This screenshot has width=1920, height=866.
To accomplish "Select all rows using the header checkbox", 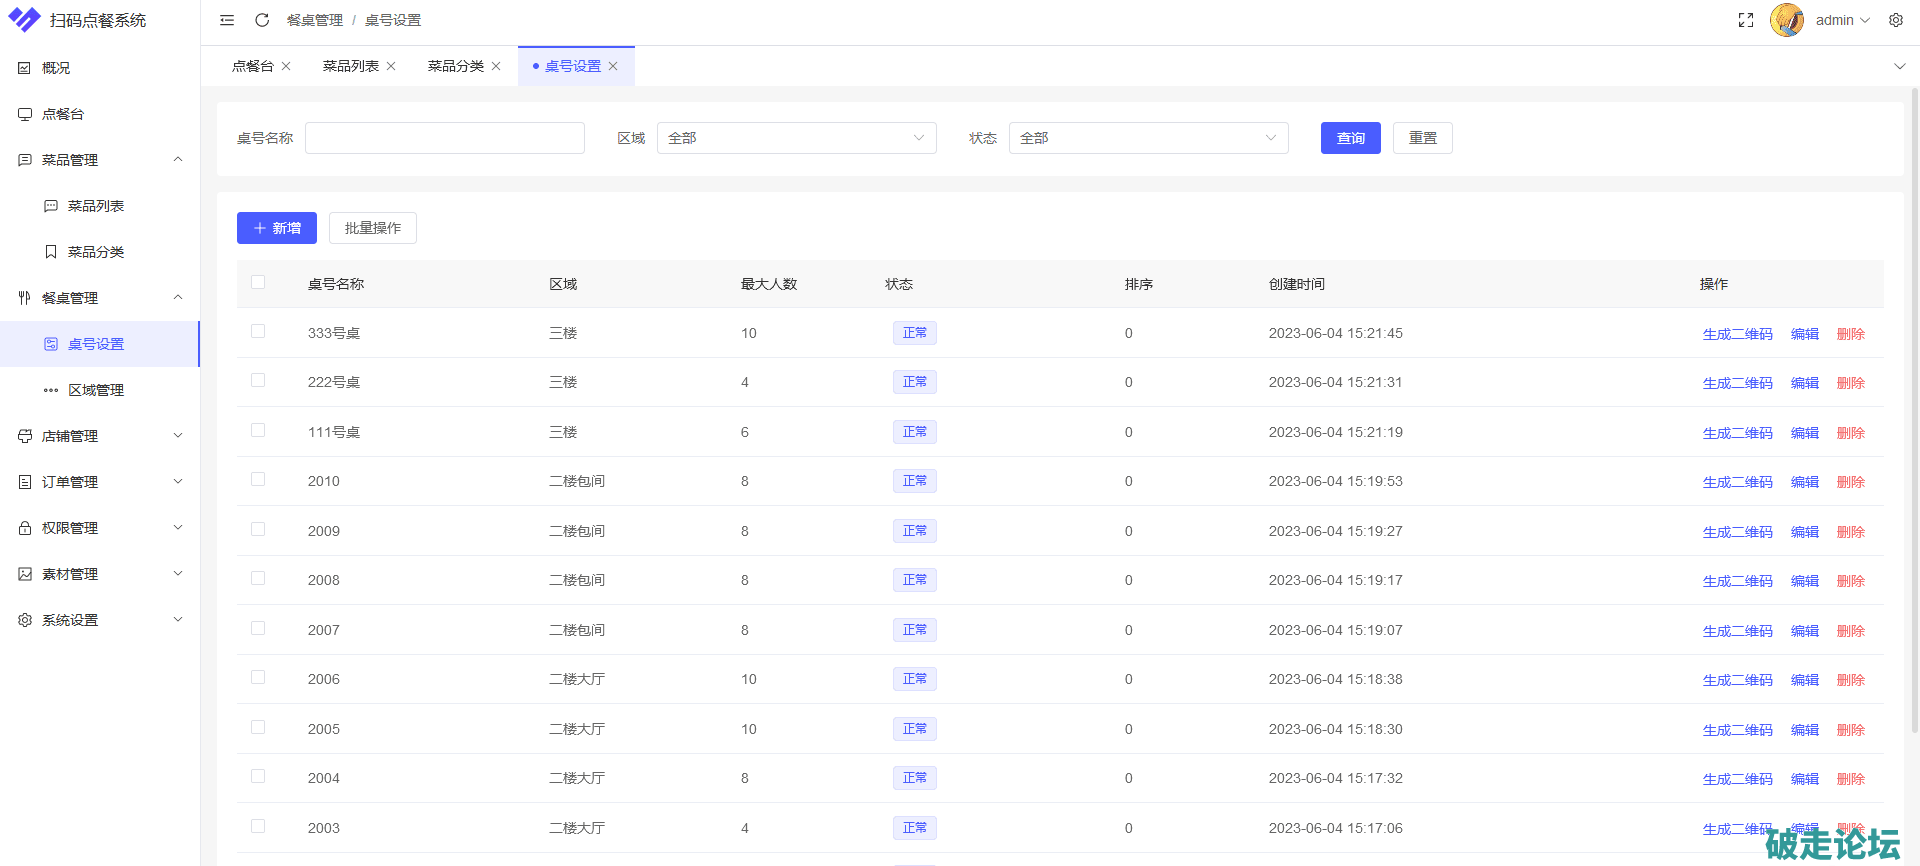I will 258,283.
